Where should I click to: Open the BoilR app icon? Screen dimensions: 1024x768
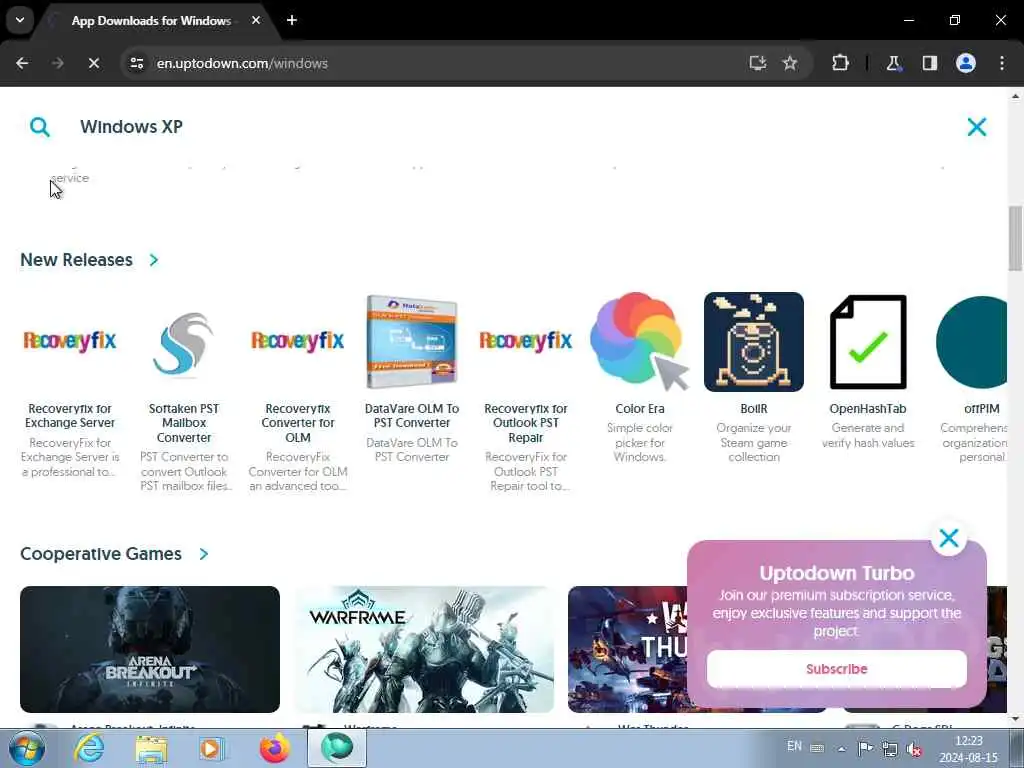[754, 342]
